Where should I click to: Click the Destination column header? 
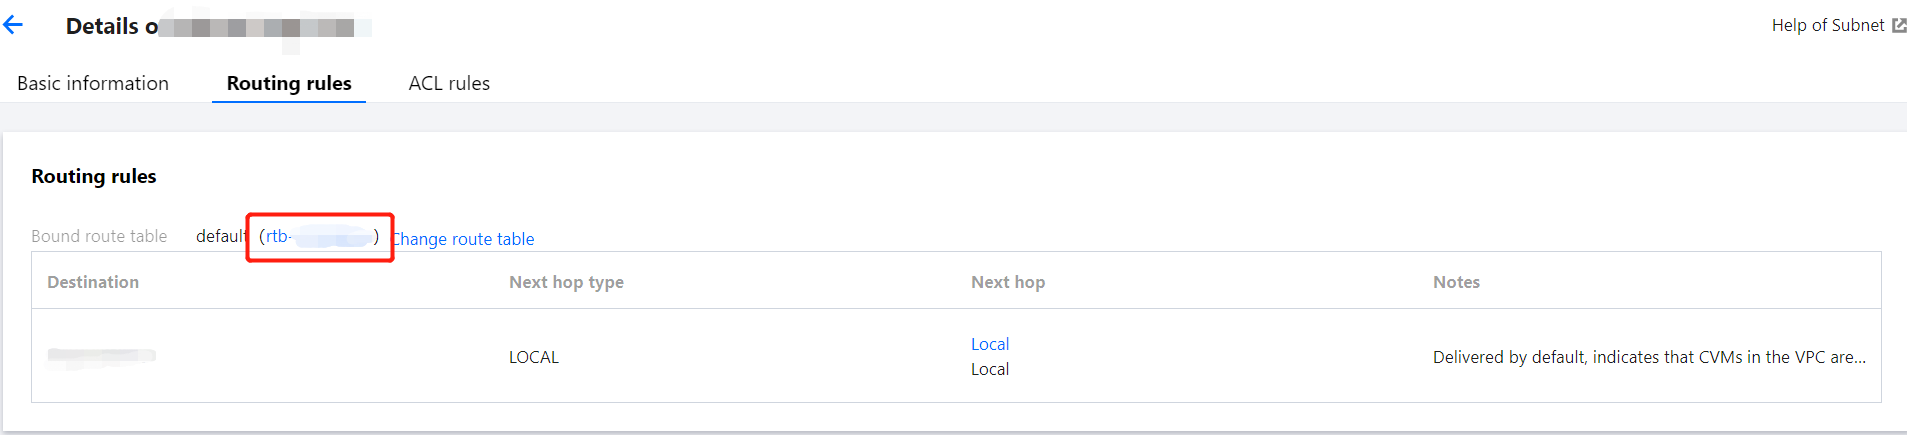click(x=93, y=282)
